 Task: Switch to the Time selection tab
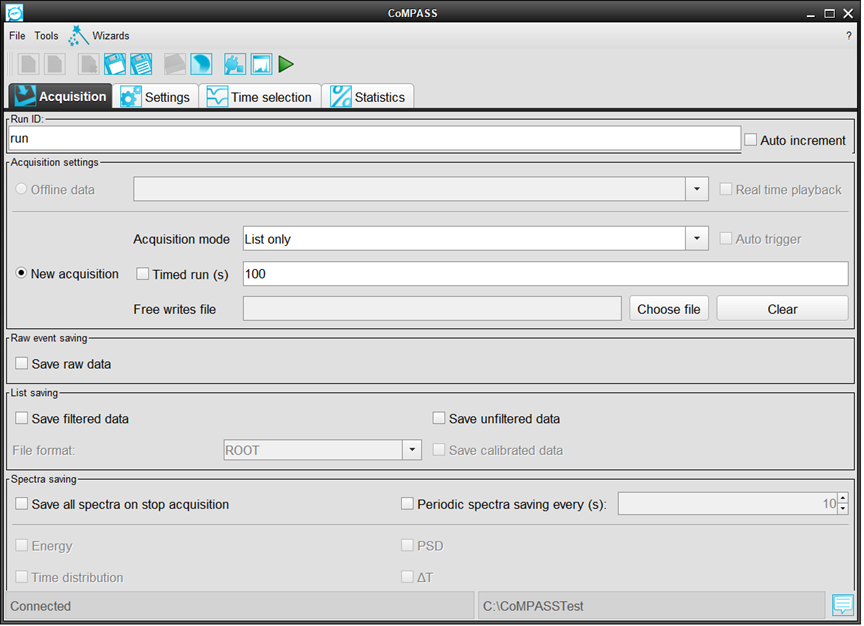[x=260, y=97]
